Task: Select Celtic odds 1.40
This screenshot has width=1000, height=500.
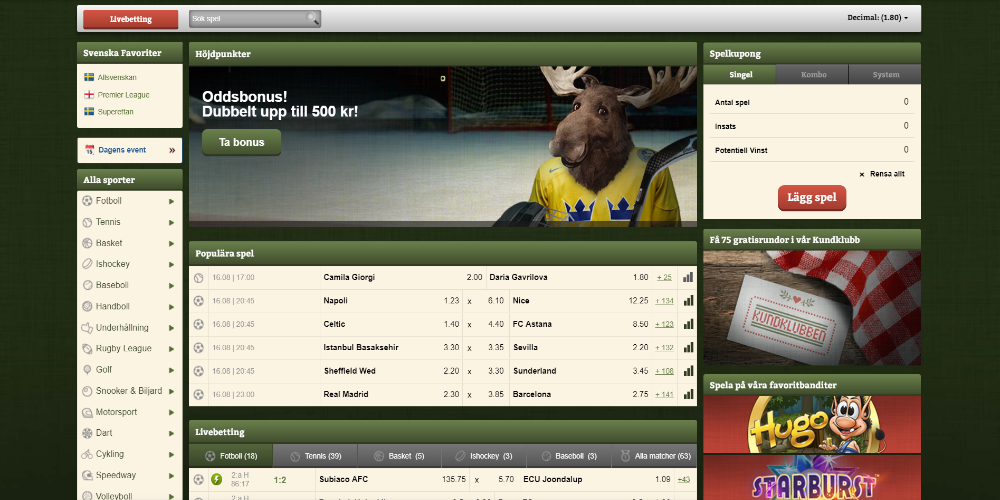Action: (x=452, y=324)
